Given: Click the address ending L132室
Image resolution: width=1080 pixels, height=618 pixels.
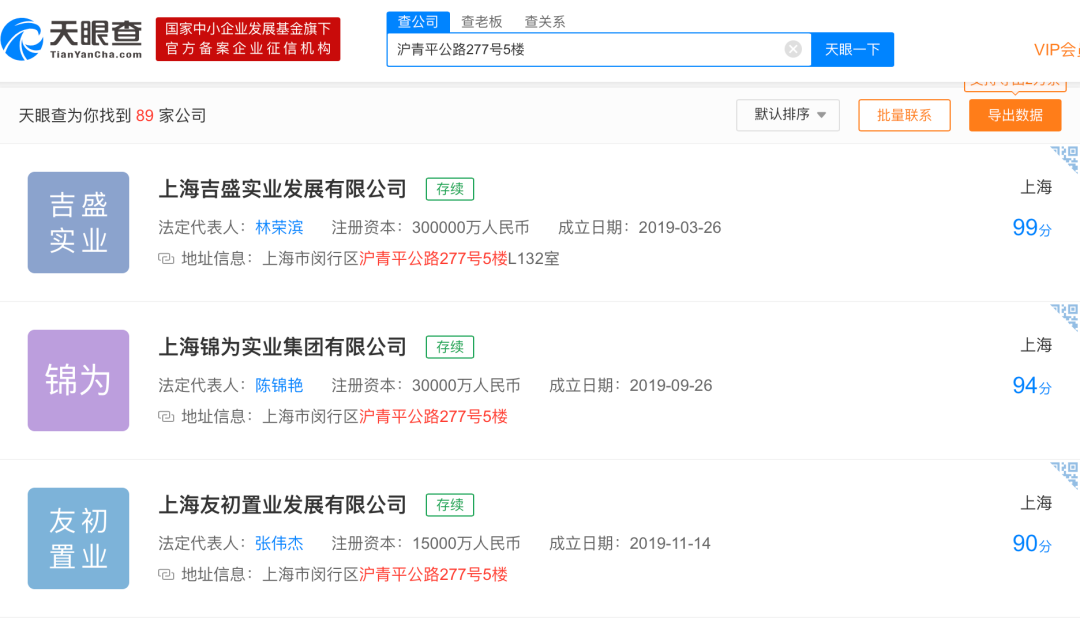Looking at the screenshot, I should coord(411,259).
